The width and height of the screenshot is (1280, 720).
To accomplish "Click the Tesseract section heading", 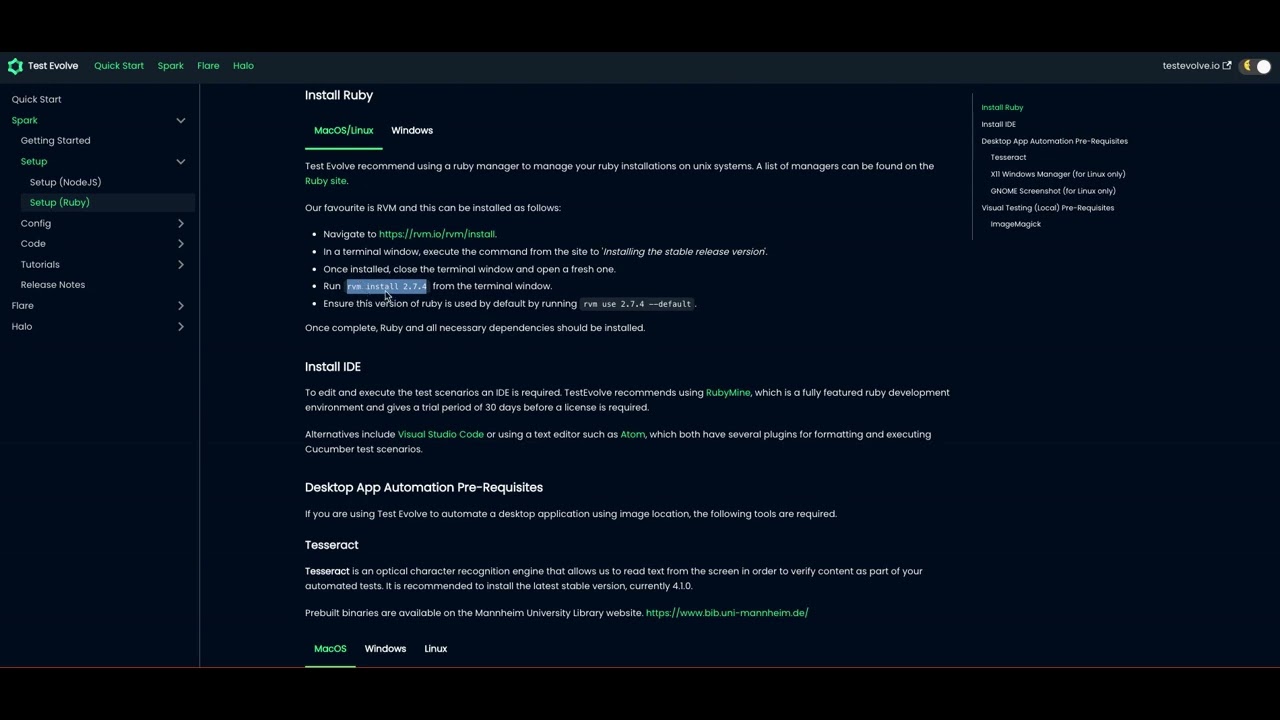I will point(332,545).
